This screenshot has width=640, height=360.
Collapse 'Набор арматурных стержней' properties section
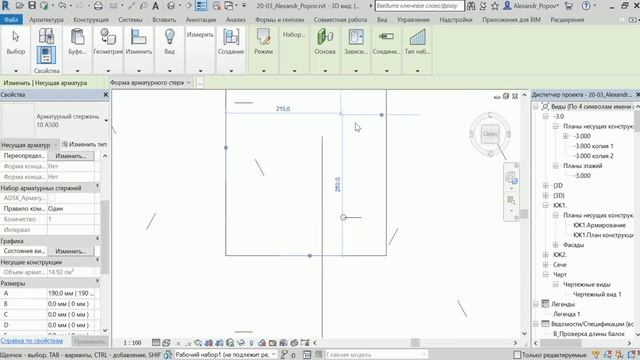(98, 186)
